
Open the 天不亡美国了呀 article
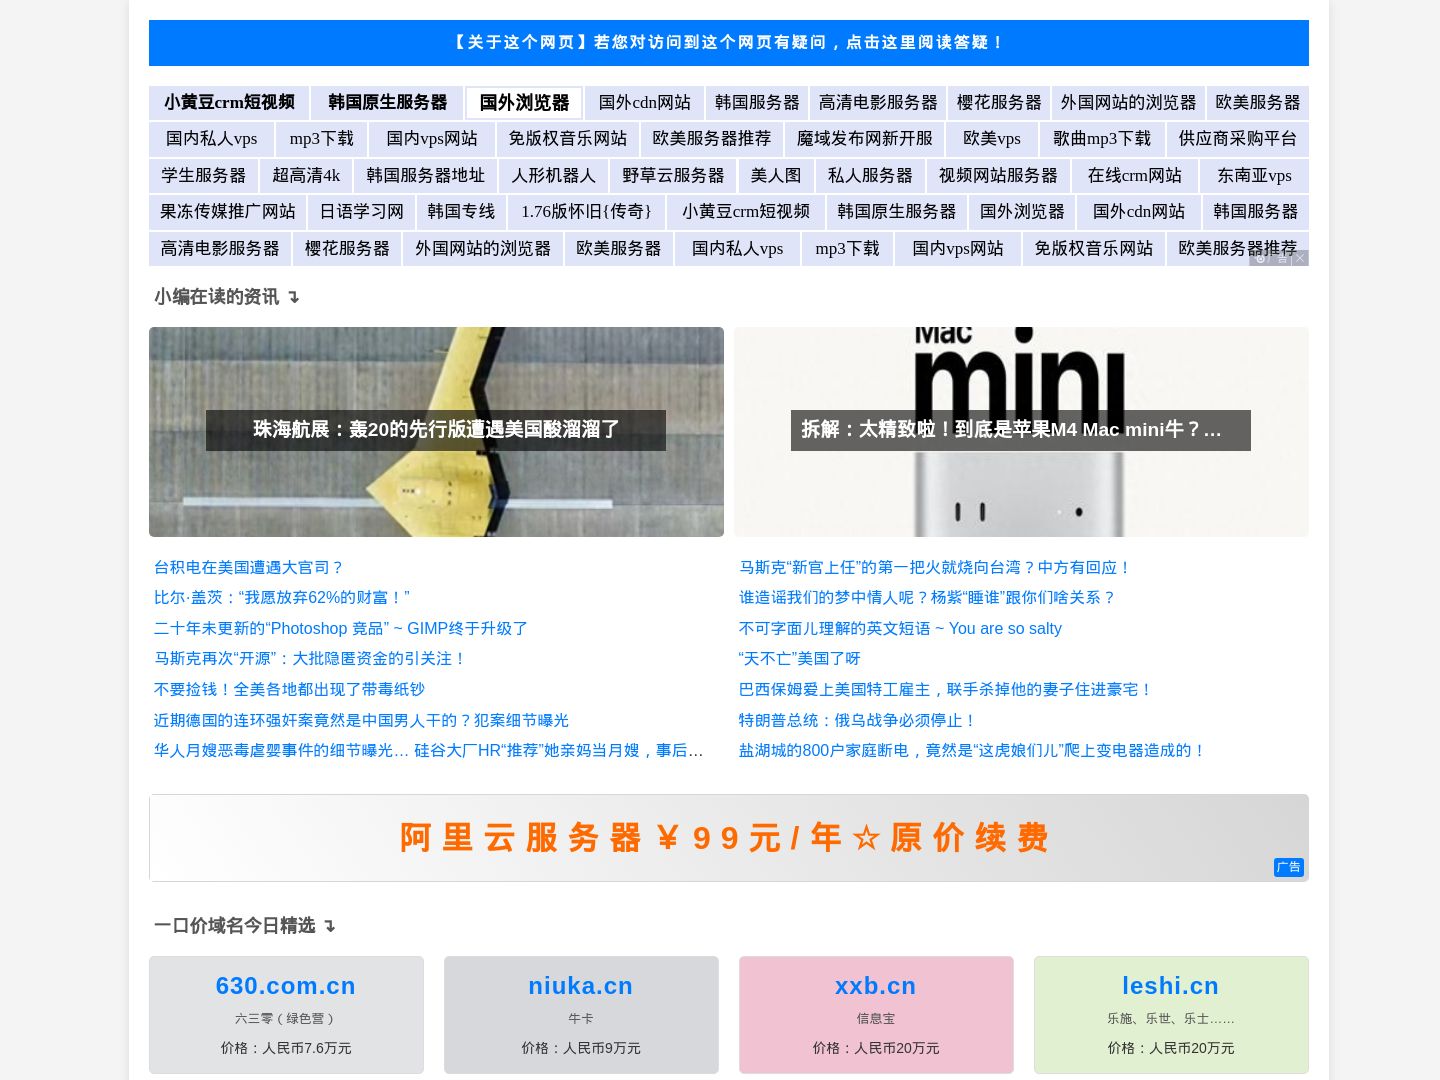(799, 659)
